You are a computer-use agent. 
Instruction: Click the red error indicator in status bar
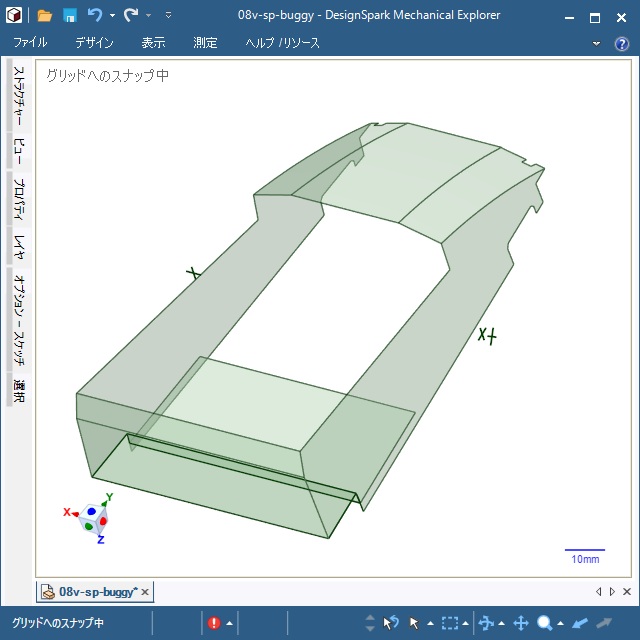click(214, 623)
